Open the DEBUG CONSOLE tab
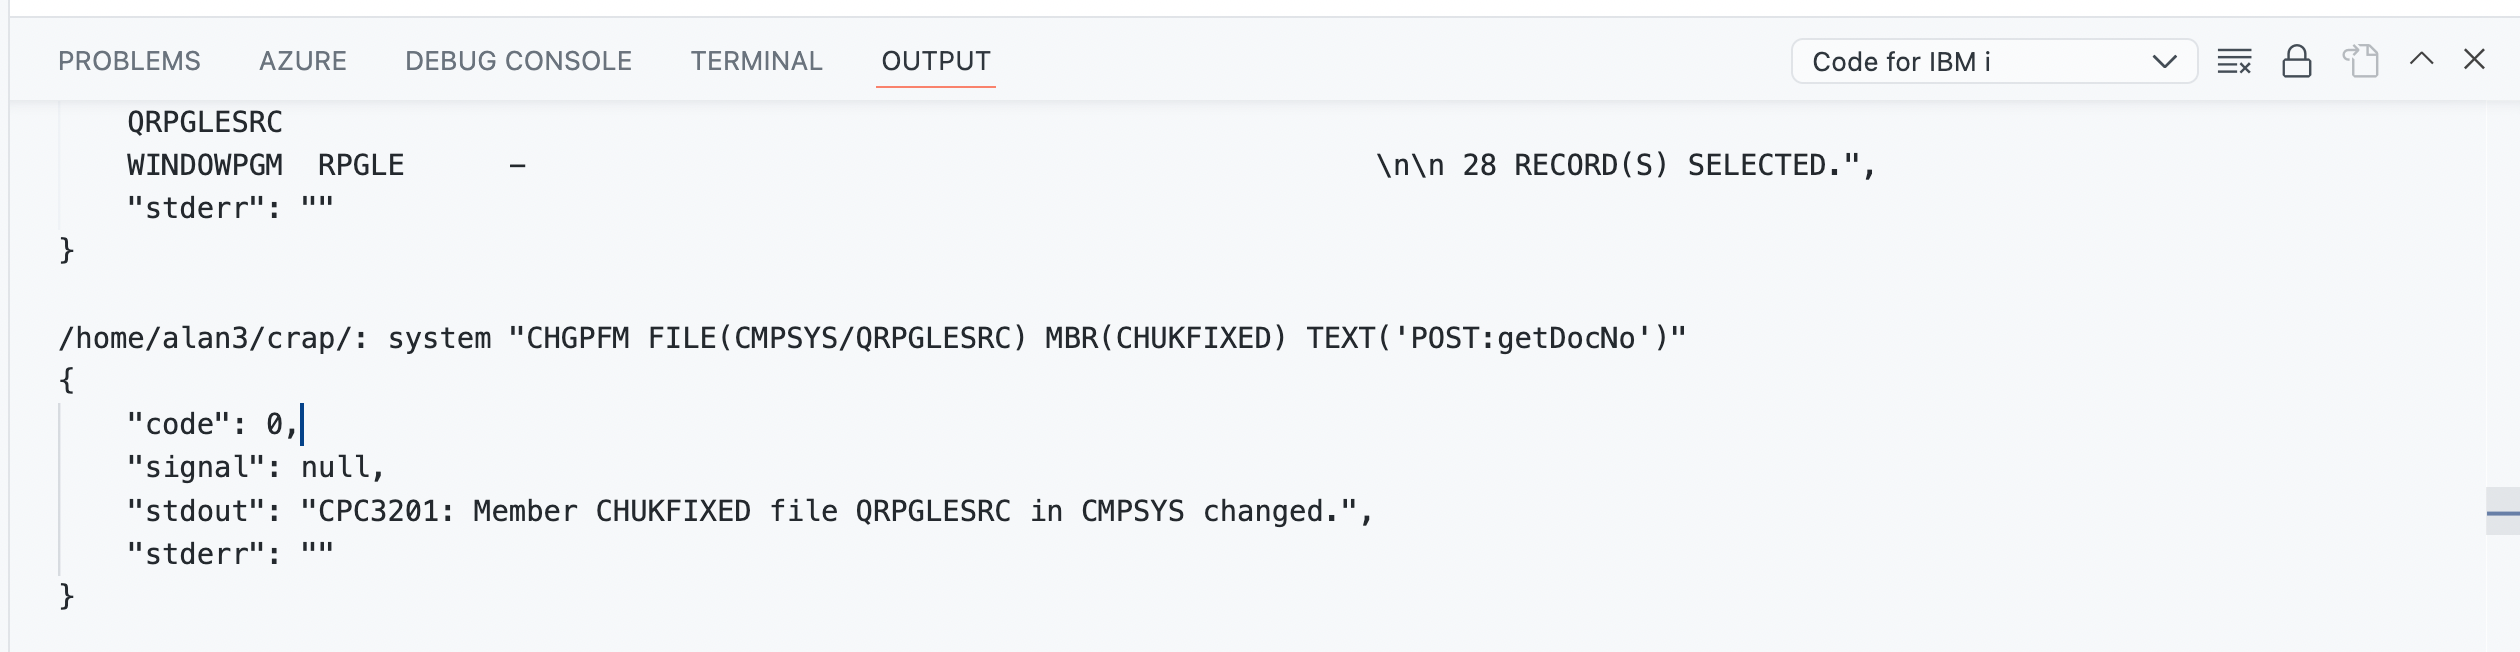 click(x=517, y=61)
